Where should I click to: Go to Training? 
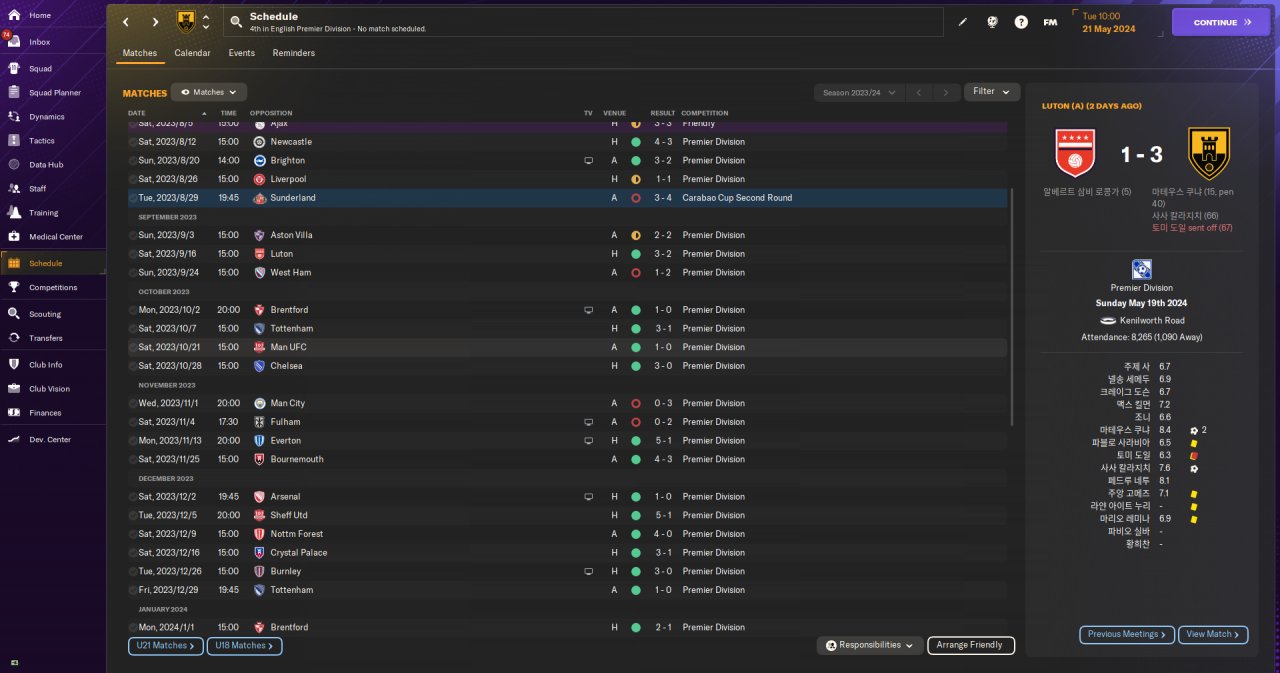(43, 213)
